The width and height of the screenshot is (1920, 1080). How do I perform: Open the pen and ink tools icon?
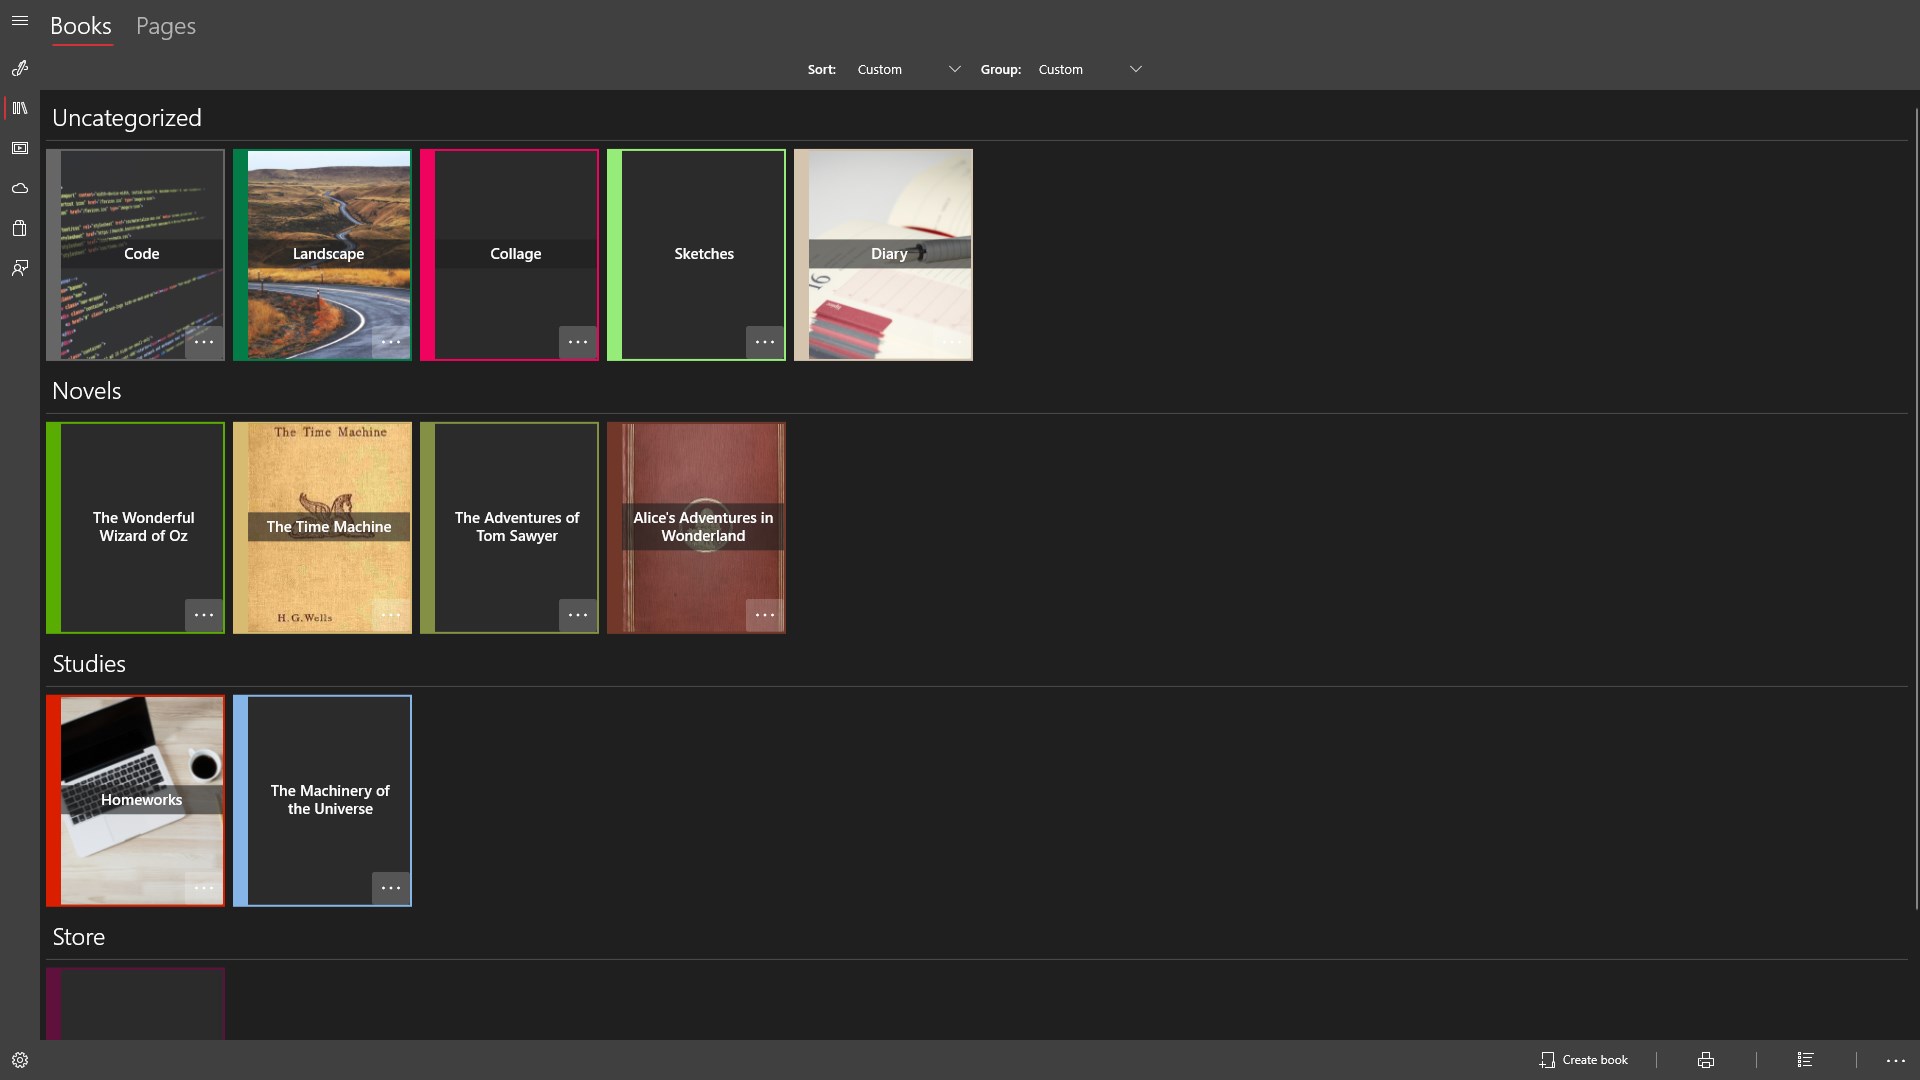click(20, 68)
